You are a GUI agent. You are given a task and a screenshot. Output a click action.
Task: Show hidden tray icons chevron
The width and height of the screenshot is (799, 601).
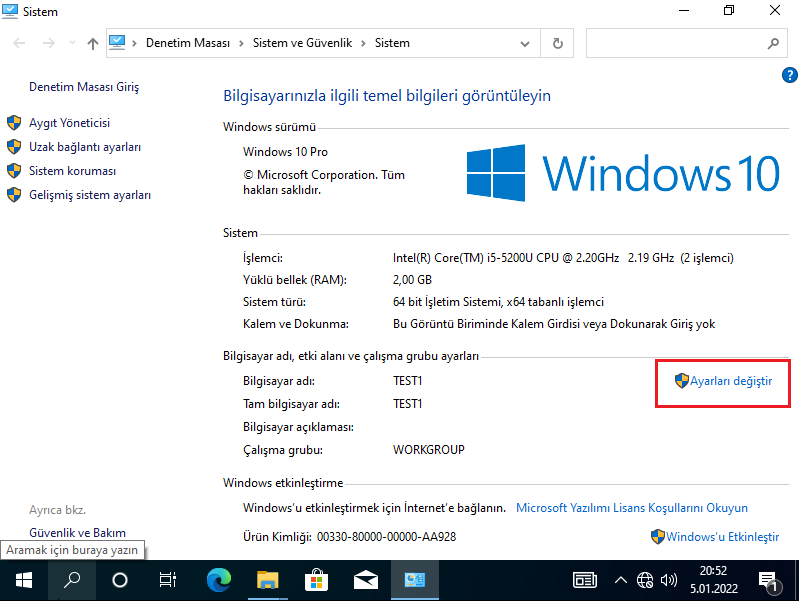(621, 580)
